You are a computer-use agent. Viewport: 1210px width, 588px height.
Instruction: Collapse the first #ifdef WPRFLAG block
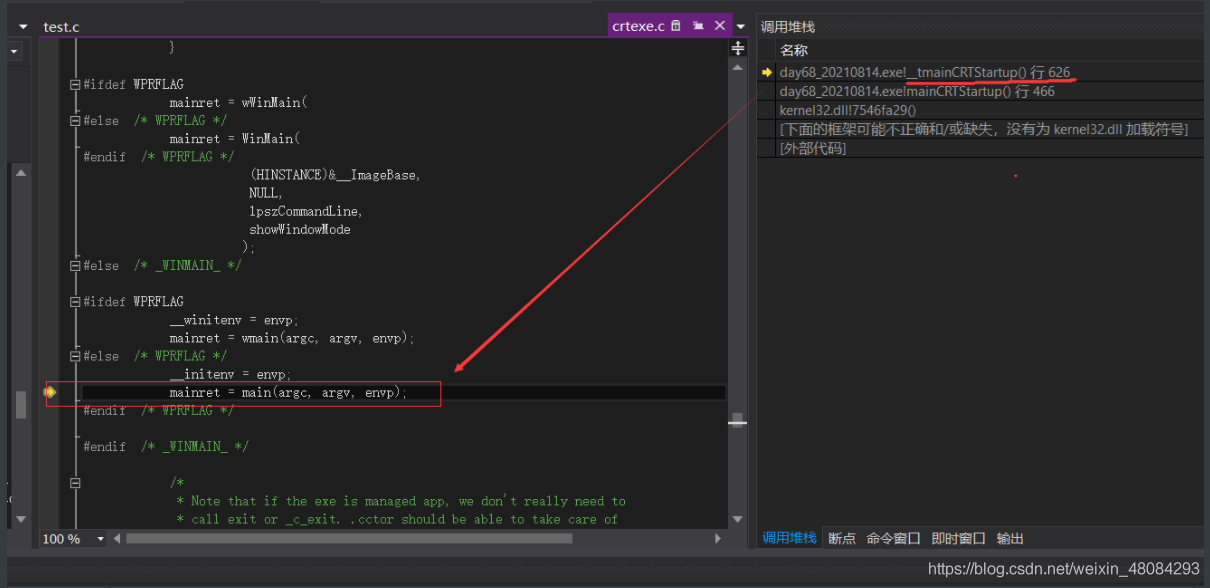75,85
